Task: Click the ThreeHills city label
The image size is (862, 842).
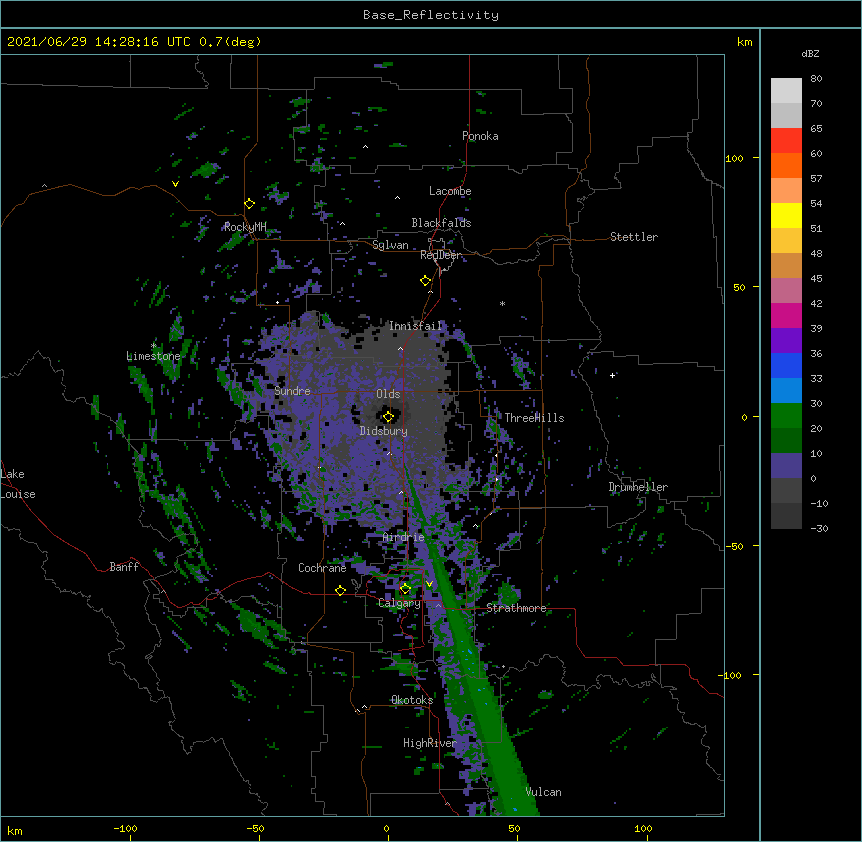Action: coord(534,418)
